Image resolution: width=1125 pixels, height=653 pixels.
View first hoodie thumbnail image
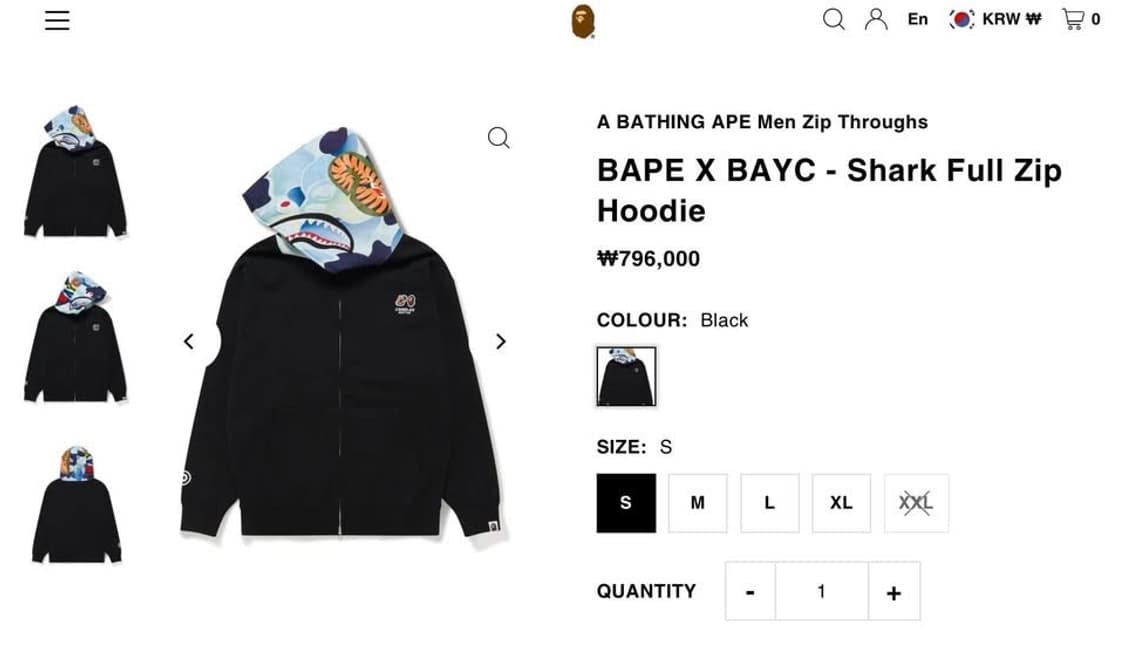pos(75,172)
